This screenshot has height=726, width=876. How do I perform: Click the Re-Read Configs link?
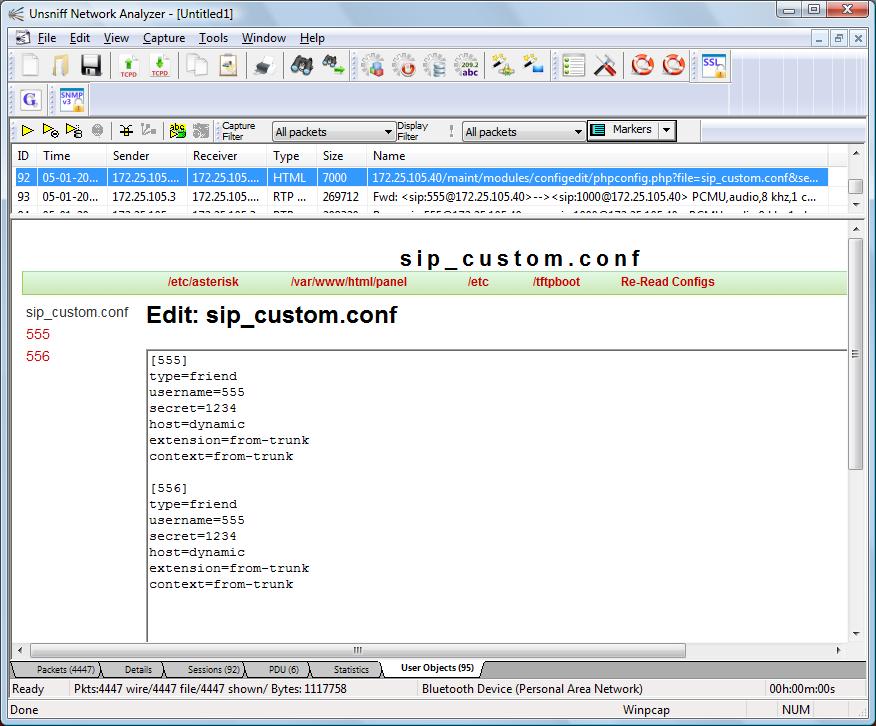point(667,282)
